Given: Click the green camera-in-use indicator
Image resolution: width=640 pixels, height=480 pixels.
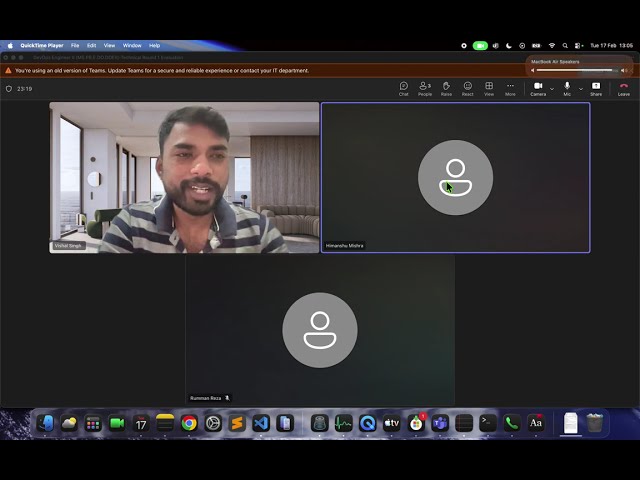Looking at the screenshot, I should coord(480,46).
